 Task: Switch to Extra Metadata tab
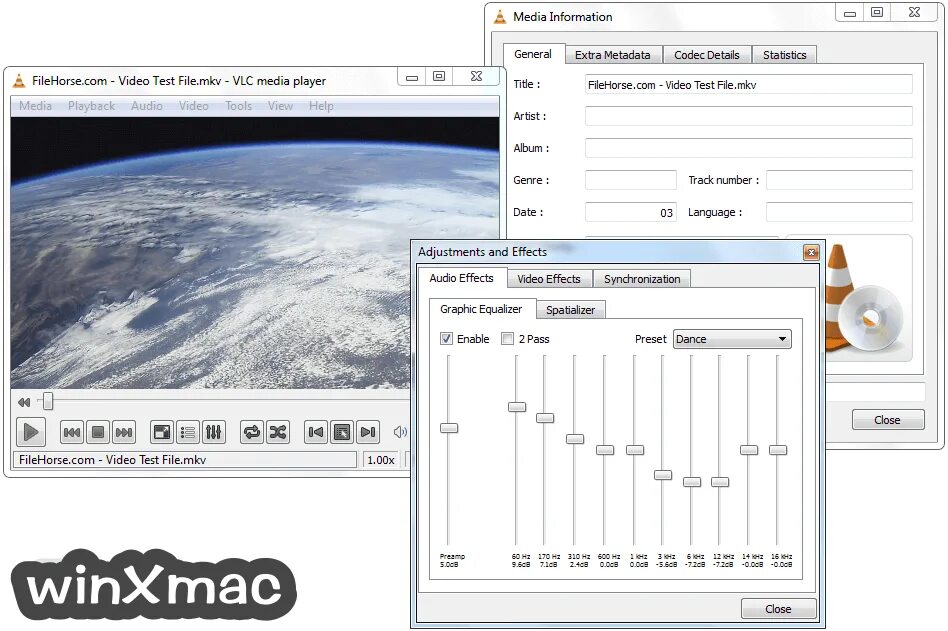click(x=613, y=55)
